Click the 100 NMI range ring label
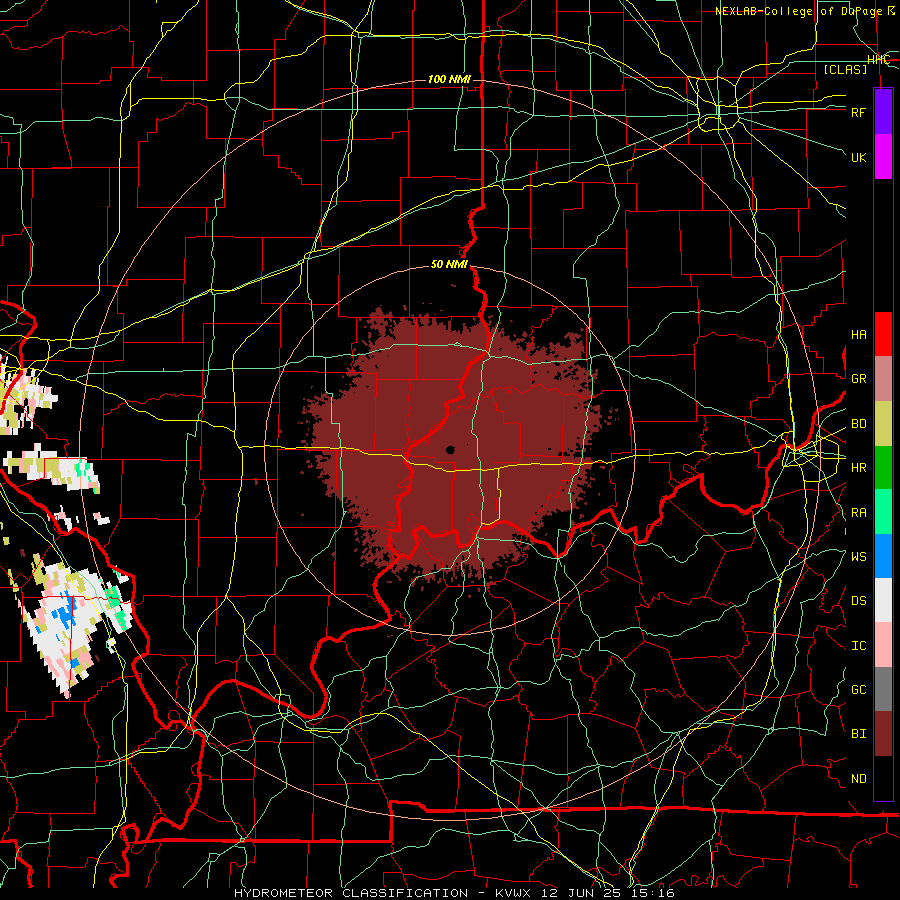900x900 pixels. 449,79
